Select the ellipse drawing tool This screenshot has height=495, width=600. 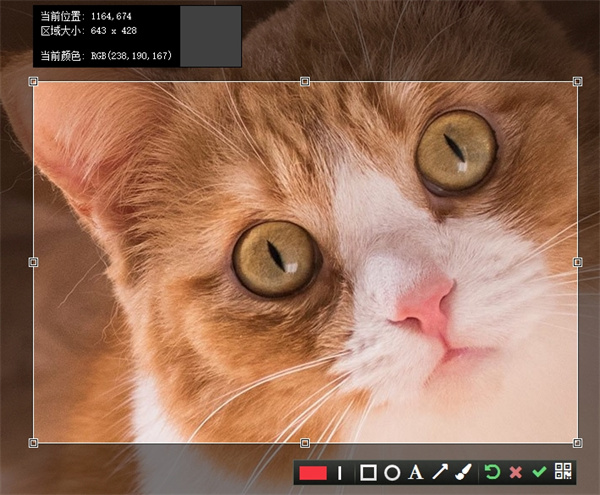[392, 472]
